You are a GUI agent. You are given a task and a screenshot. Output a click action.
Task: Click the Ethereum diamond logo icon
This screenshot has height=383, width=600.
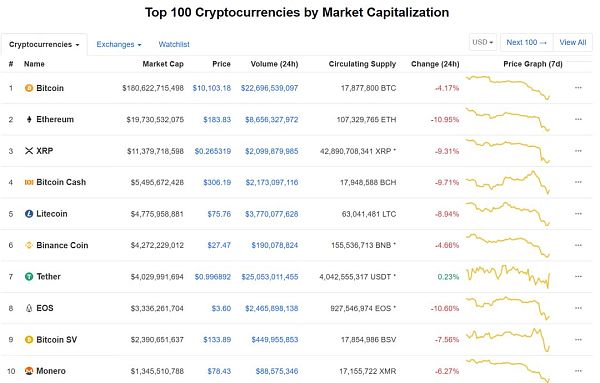click(x=29, y=119)
